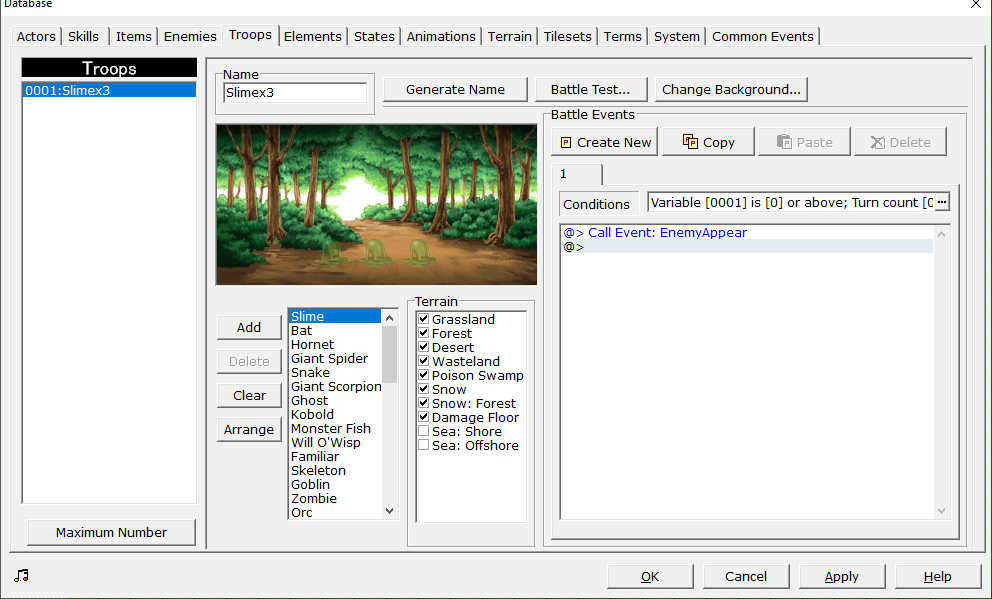
Task: Select Skeleton in enemy list
Action: (335, 470)
